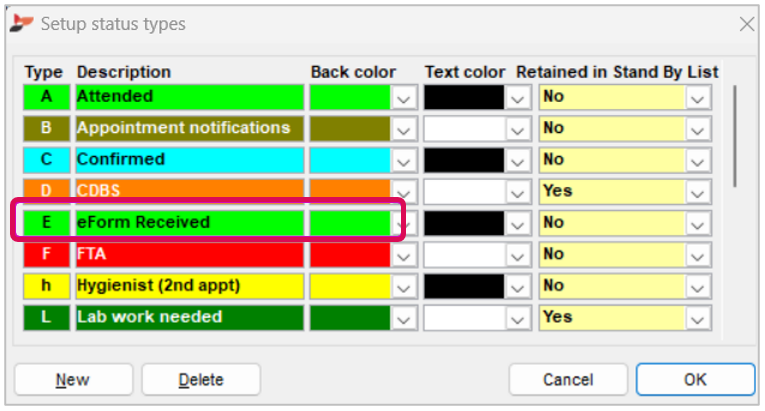The image size is (765, 411).
Task: Click the eForm Received description field
Action: click(189, 223)
